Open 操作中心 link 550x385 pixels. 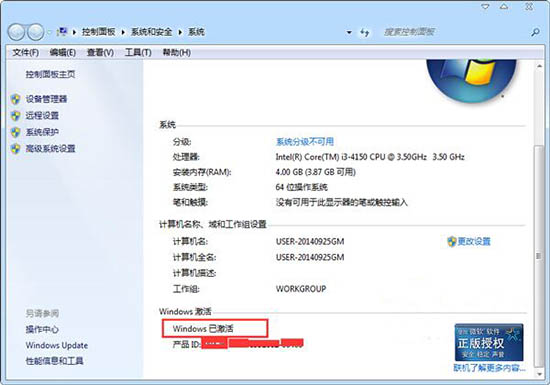click(42, 329)
